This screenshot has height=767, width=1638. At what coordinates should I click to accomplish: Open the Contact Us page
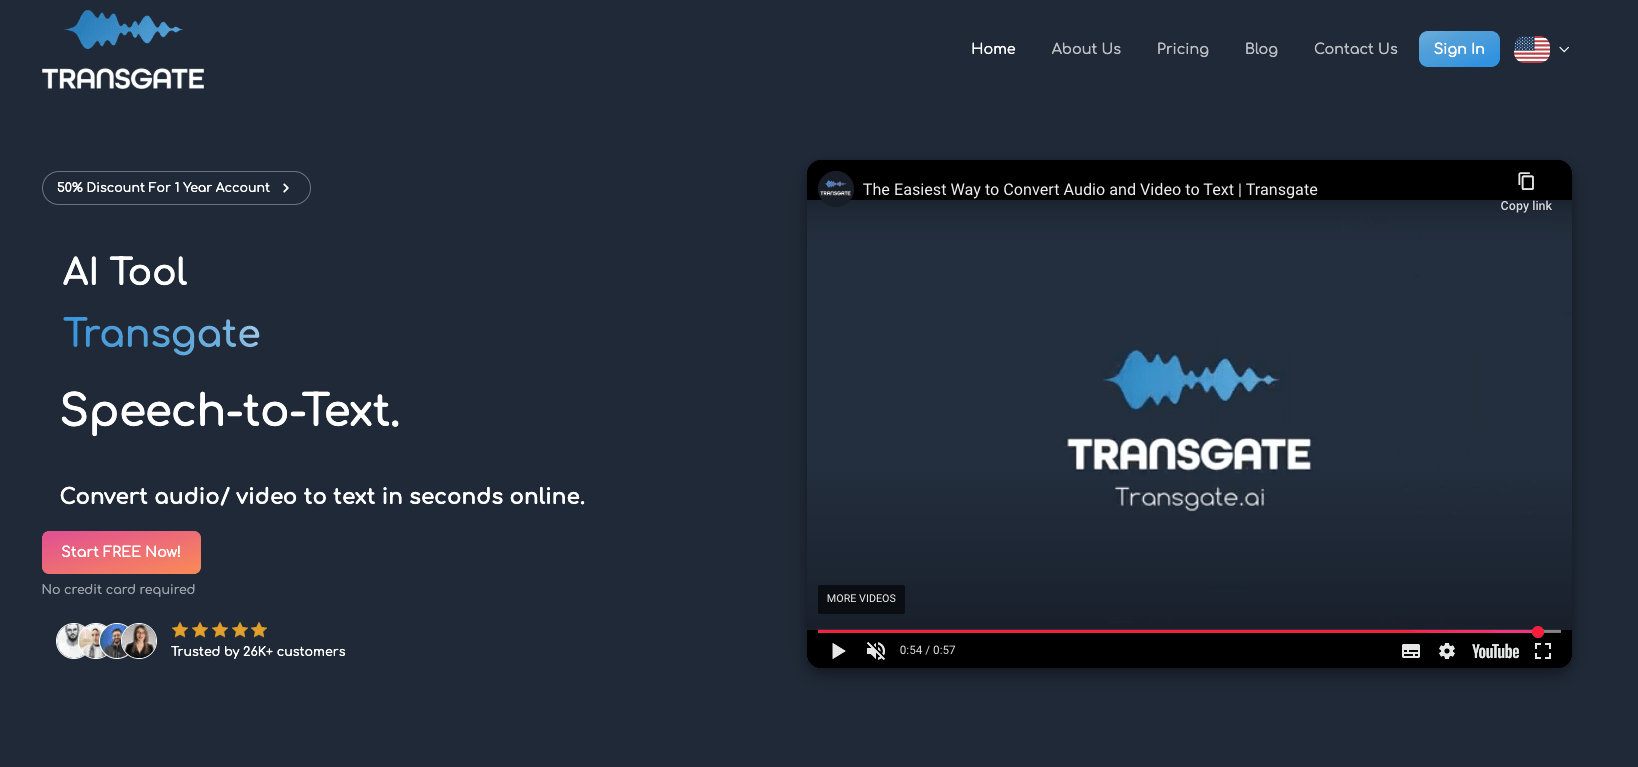(1356, 48)
